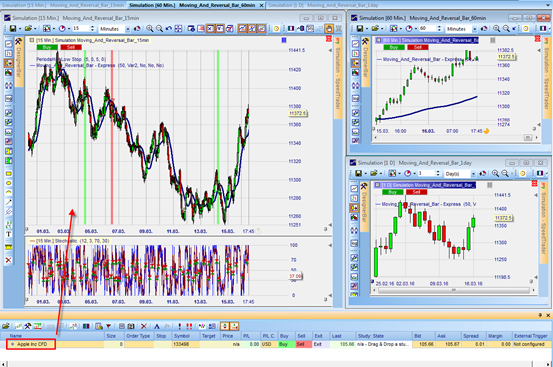This screenshot has width=553, height=367.
Task: Save the 15 Min chart study
Action: pos(13,29)
